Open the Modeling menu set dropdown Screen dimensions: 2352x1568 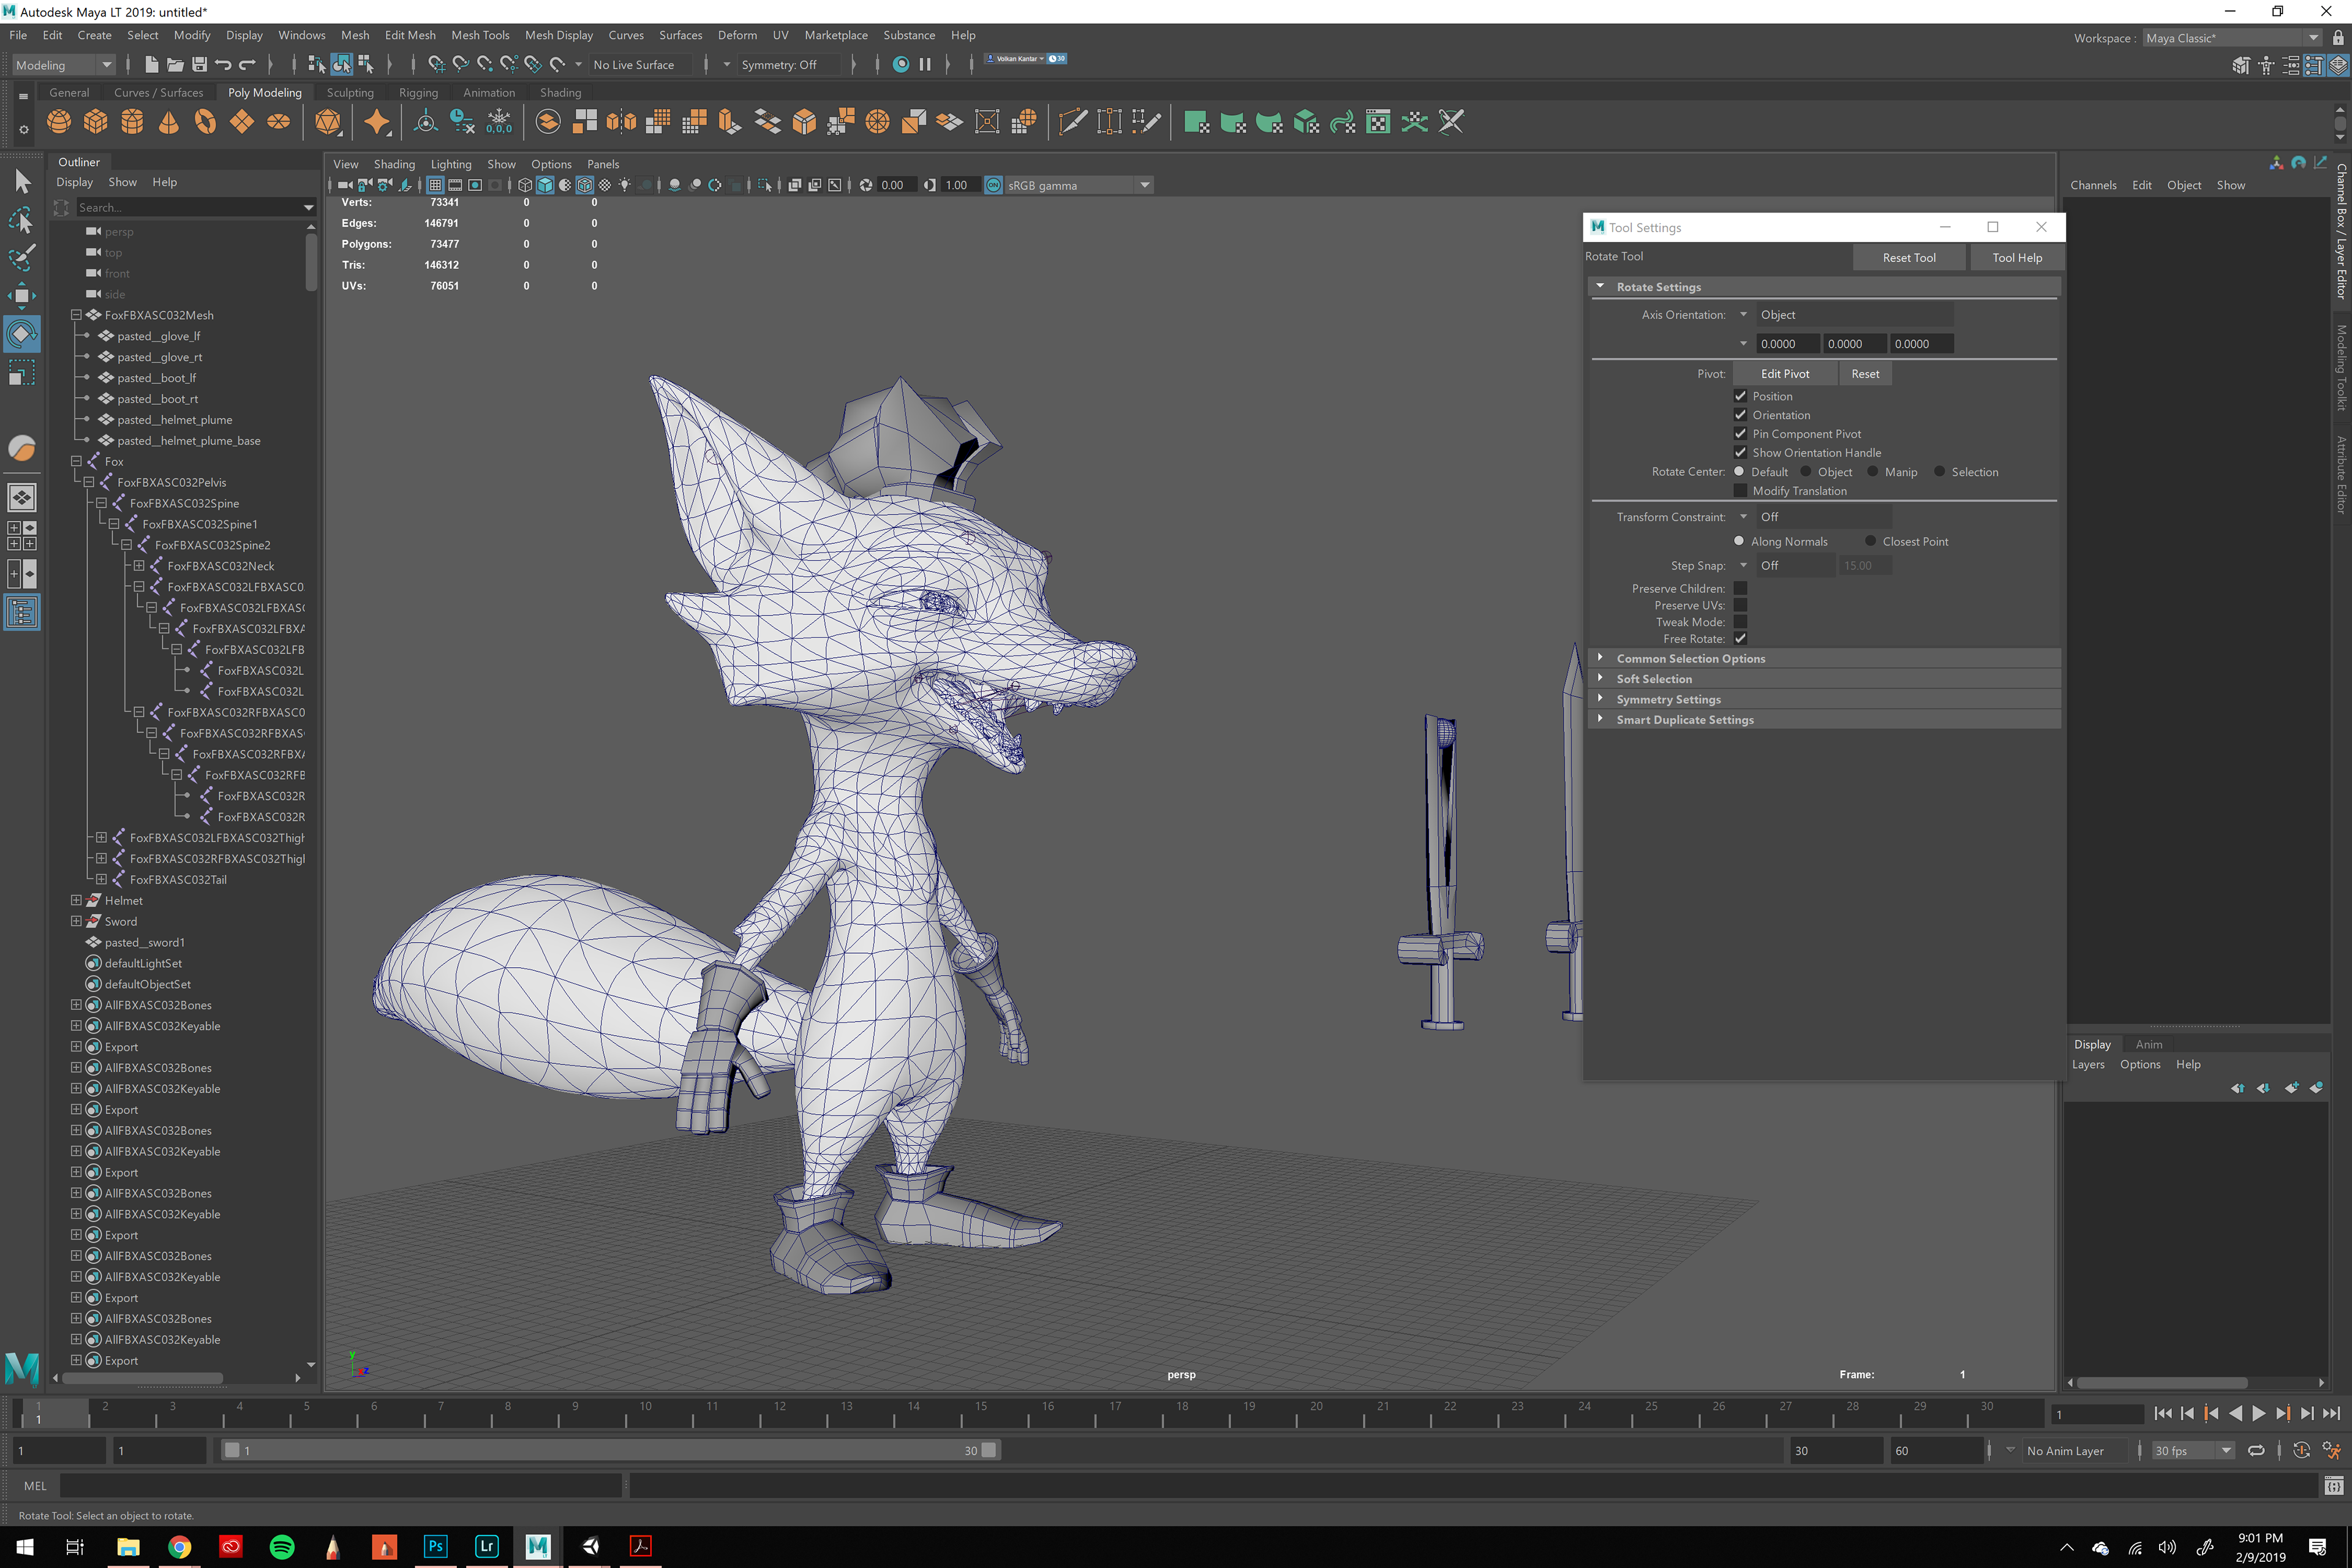coord(64,65)
